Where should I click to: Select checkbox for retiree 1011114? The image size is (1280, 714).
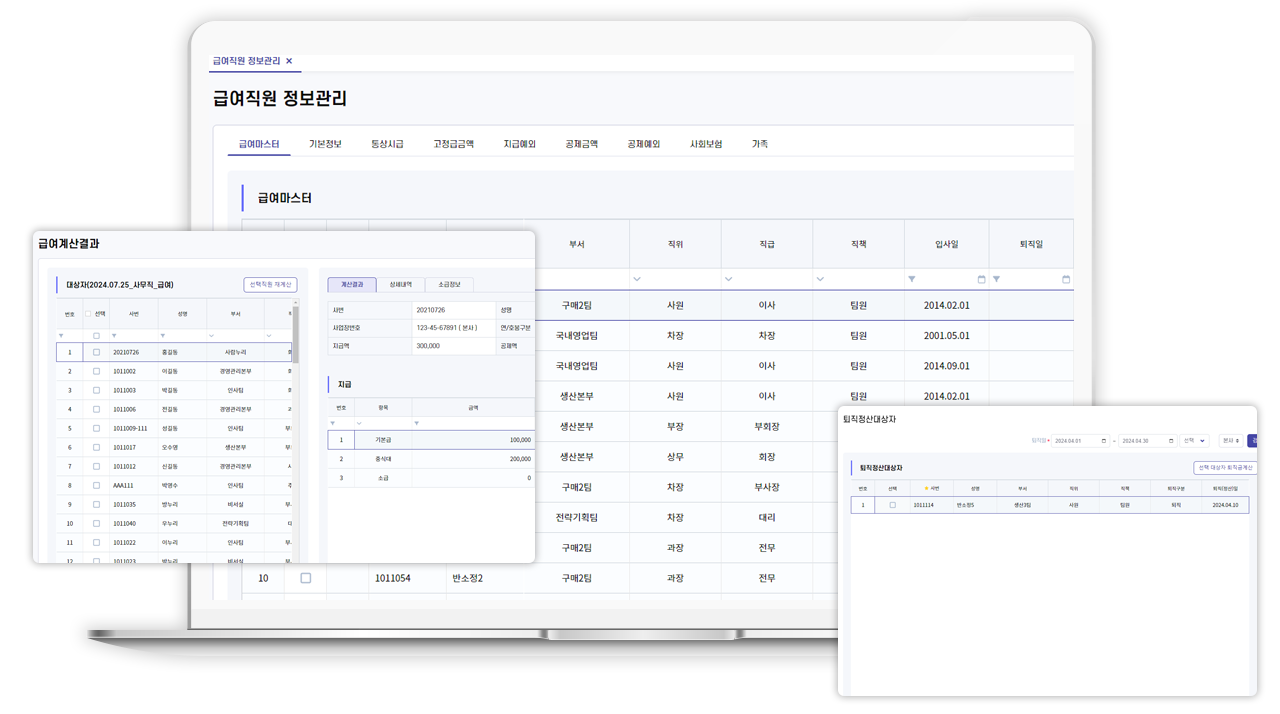[892, 506]
